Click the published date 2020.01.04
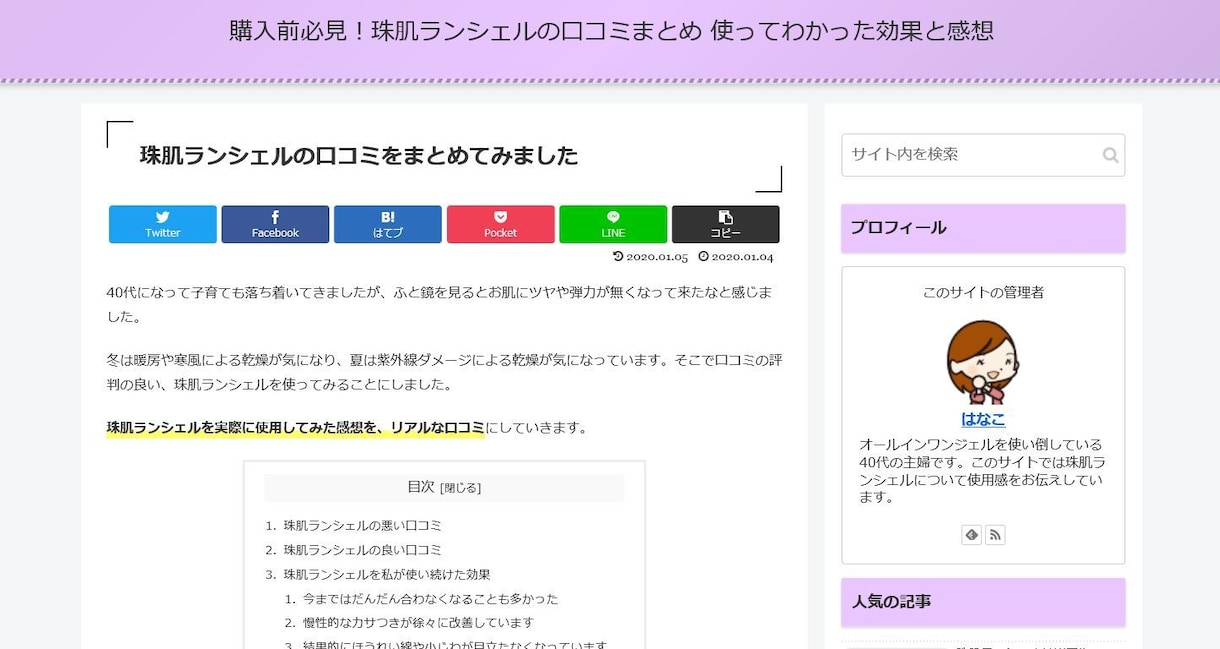The height and width of the screenshot is (649, 1220). (x=735, y=257)
